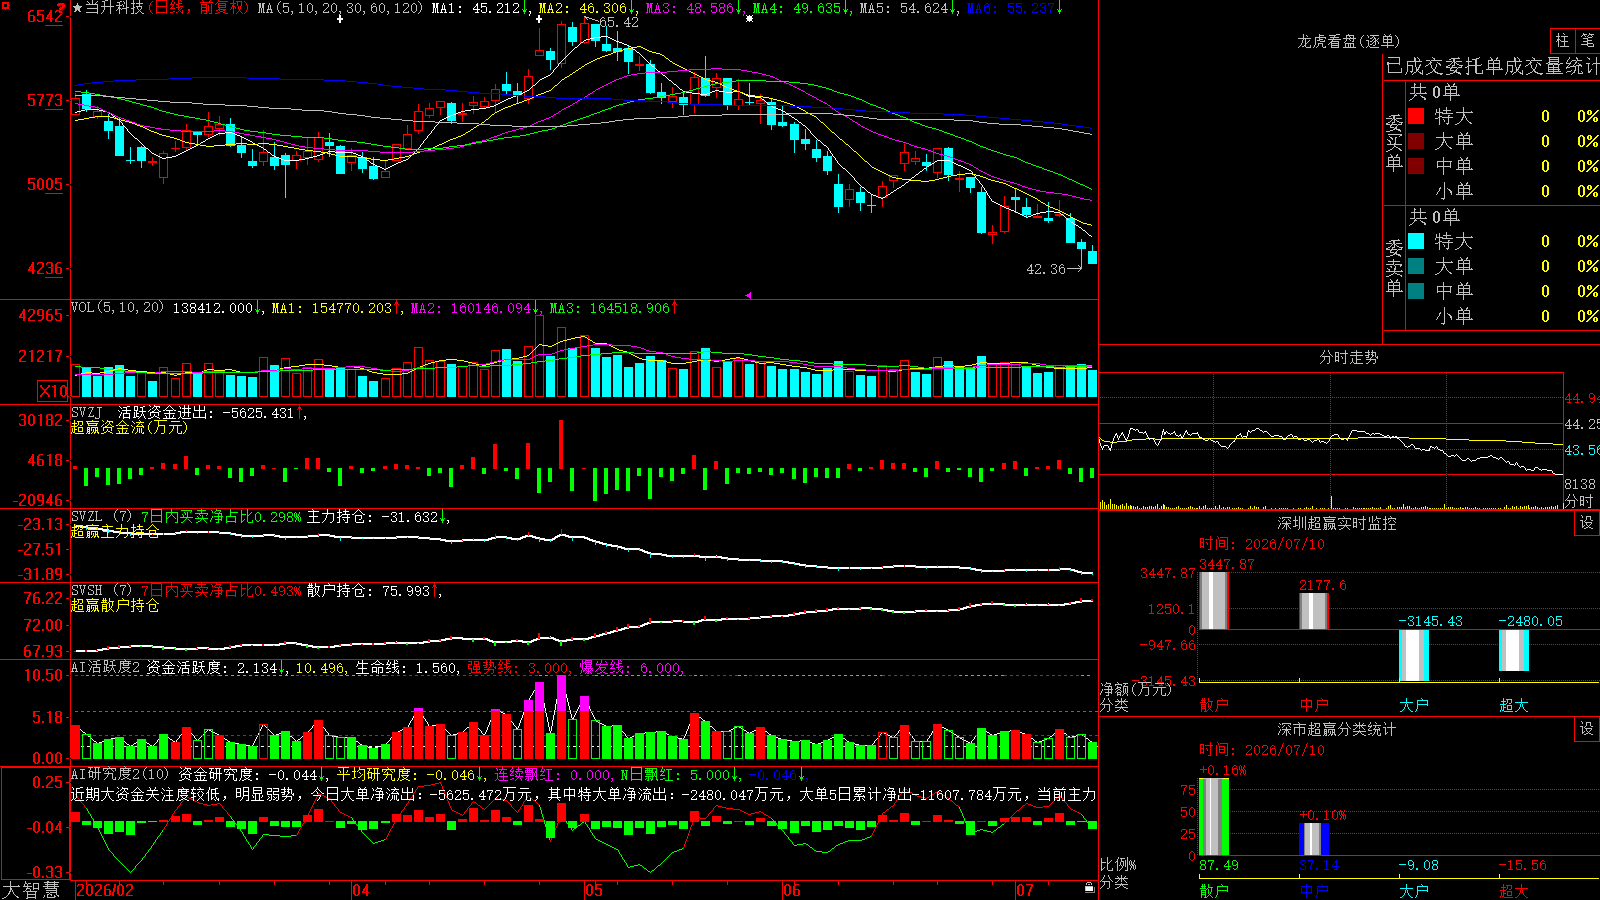1600x900 pixels.
Task: Click the magenta MA3: 48.586 value
Action: [693, 8]
